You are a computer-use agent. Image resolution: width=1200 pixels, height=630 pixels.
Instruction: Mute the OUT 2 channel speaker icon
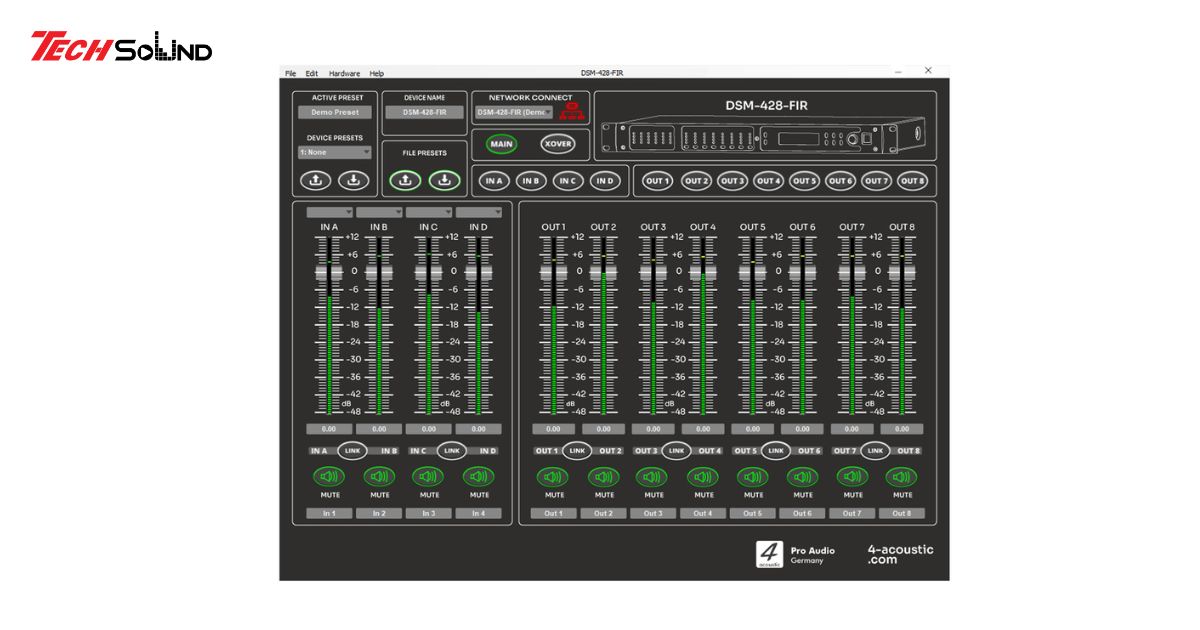coord(603,477)
